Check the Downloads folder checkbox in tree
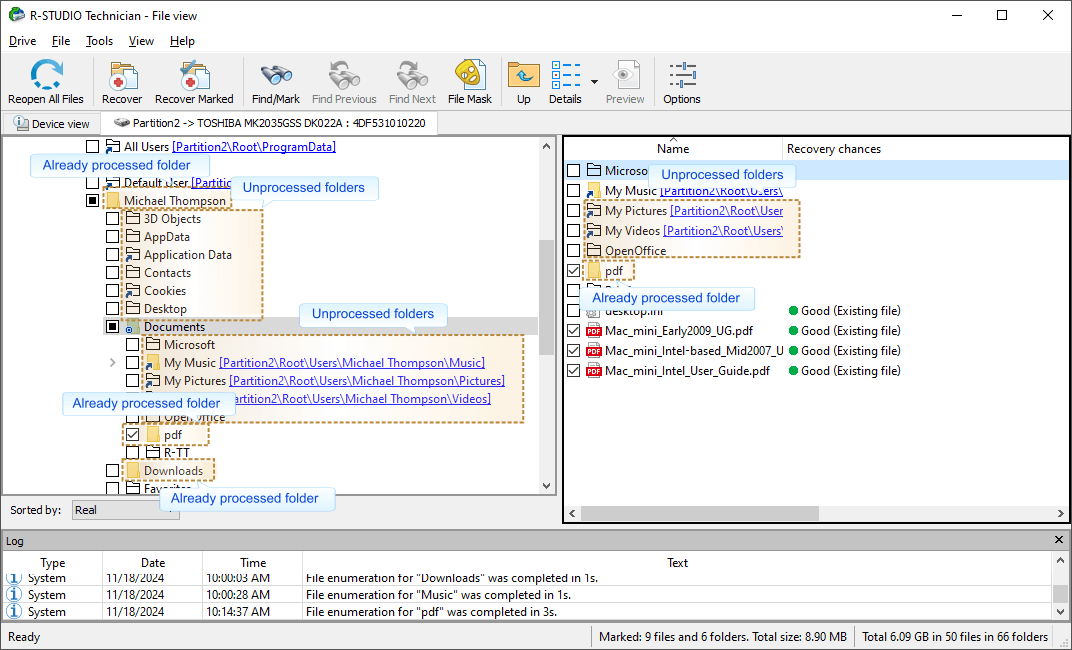Screen dimensions: 1072x650 tap(113, 470)
